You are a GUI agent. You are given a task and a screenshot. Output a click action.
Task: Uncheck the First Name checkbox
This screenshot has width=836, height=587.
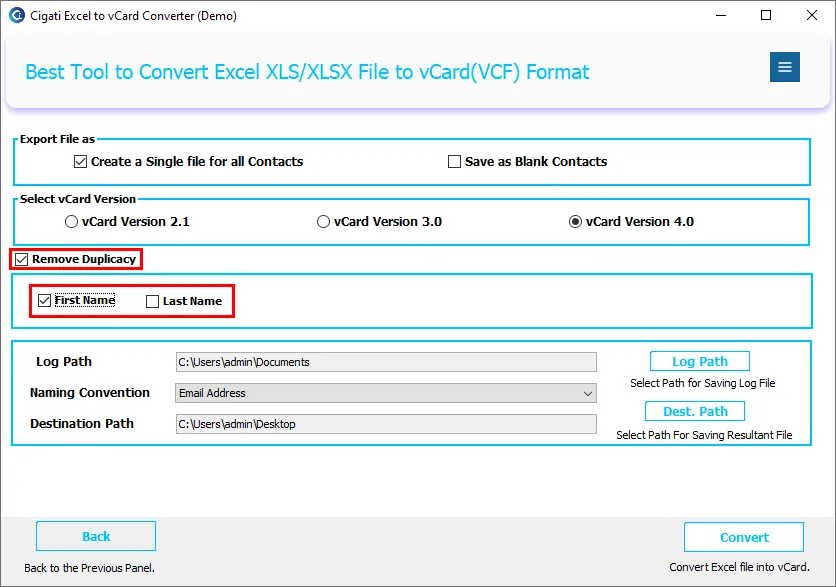pos(44,301)
